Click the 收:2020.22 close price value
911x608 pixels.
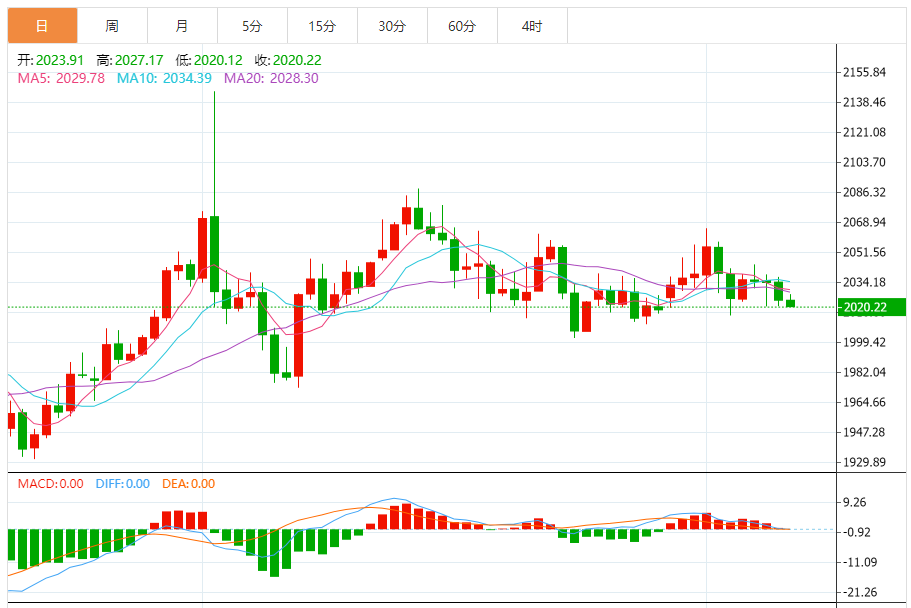pos(288,60)
